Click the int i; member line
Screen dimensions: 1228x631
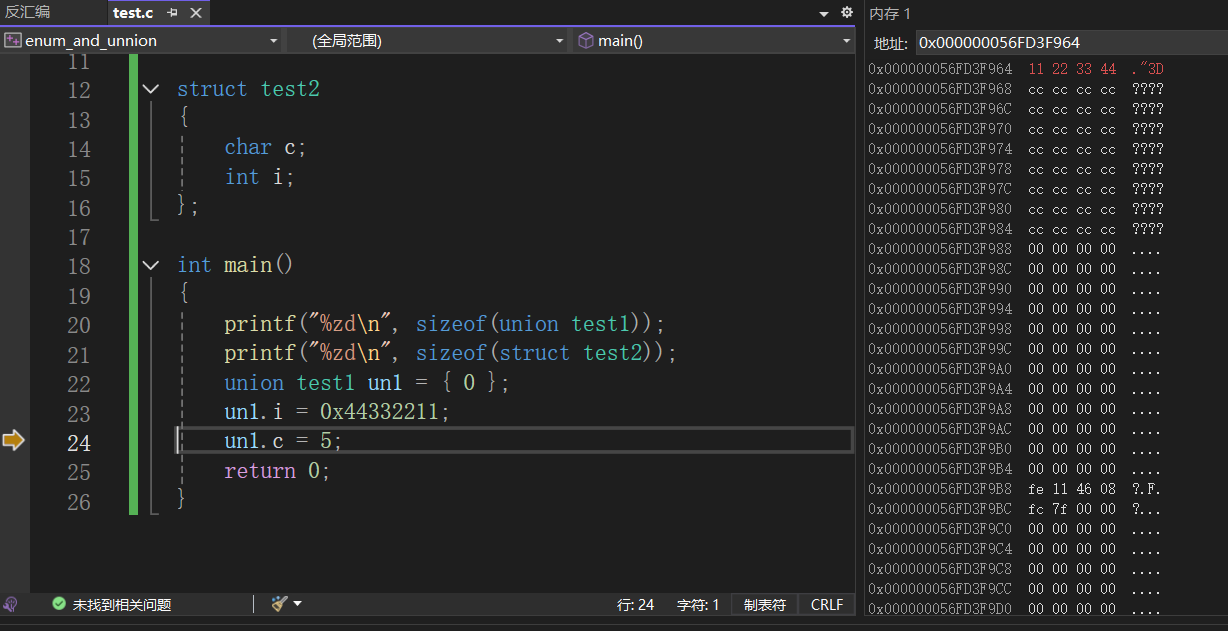pyautogui.click(x=259, y=177)
